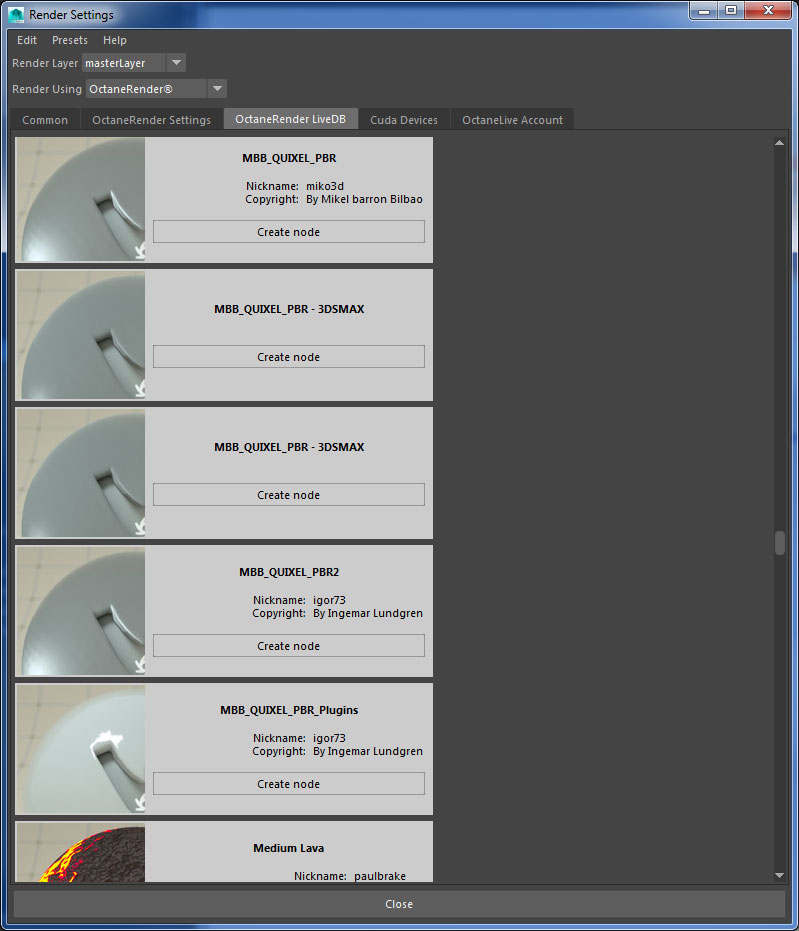Click the Render Settings window app icon
This screenshot has width=799, height=931.
tap(16, 14)
